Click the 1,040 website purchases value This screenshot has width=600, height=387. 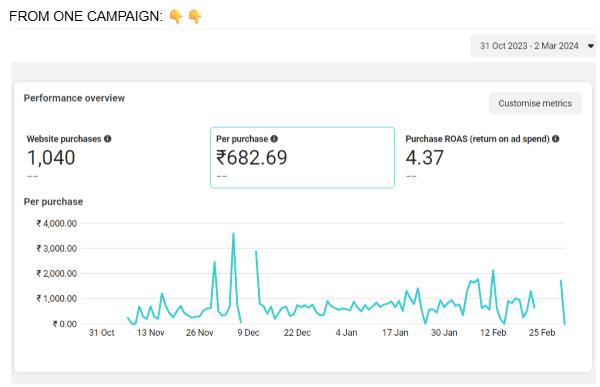click(51, 158)
